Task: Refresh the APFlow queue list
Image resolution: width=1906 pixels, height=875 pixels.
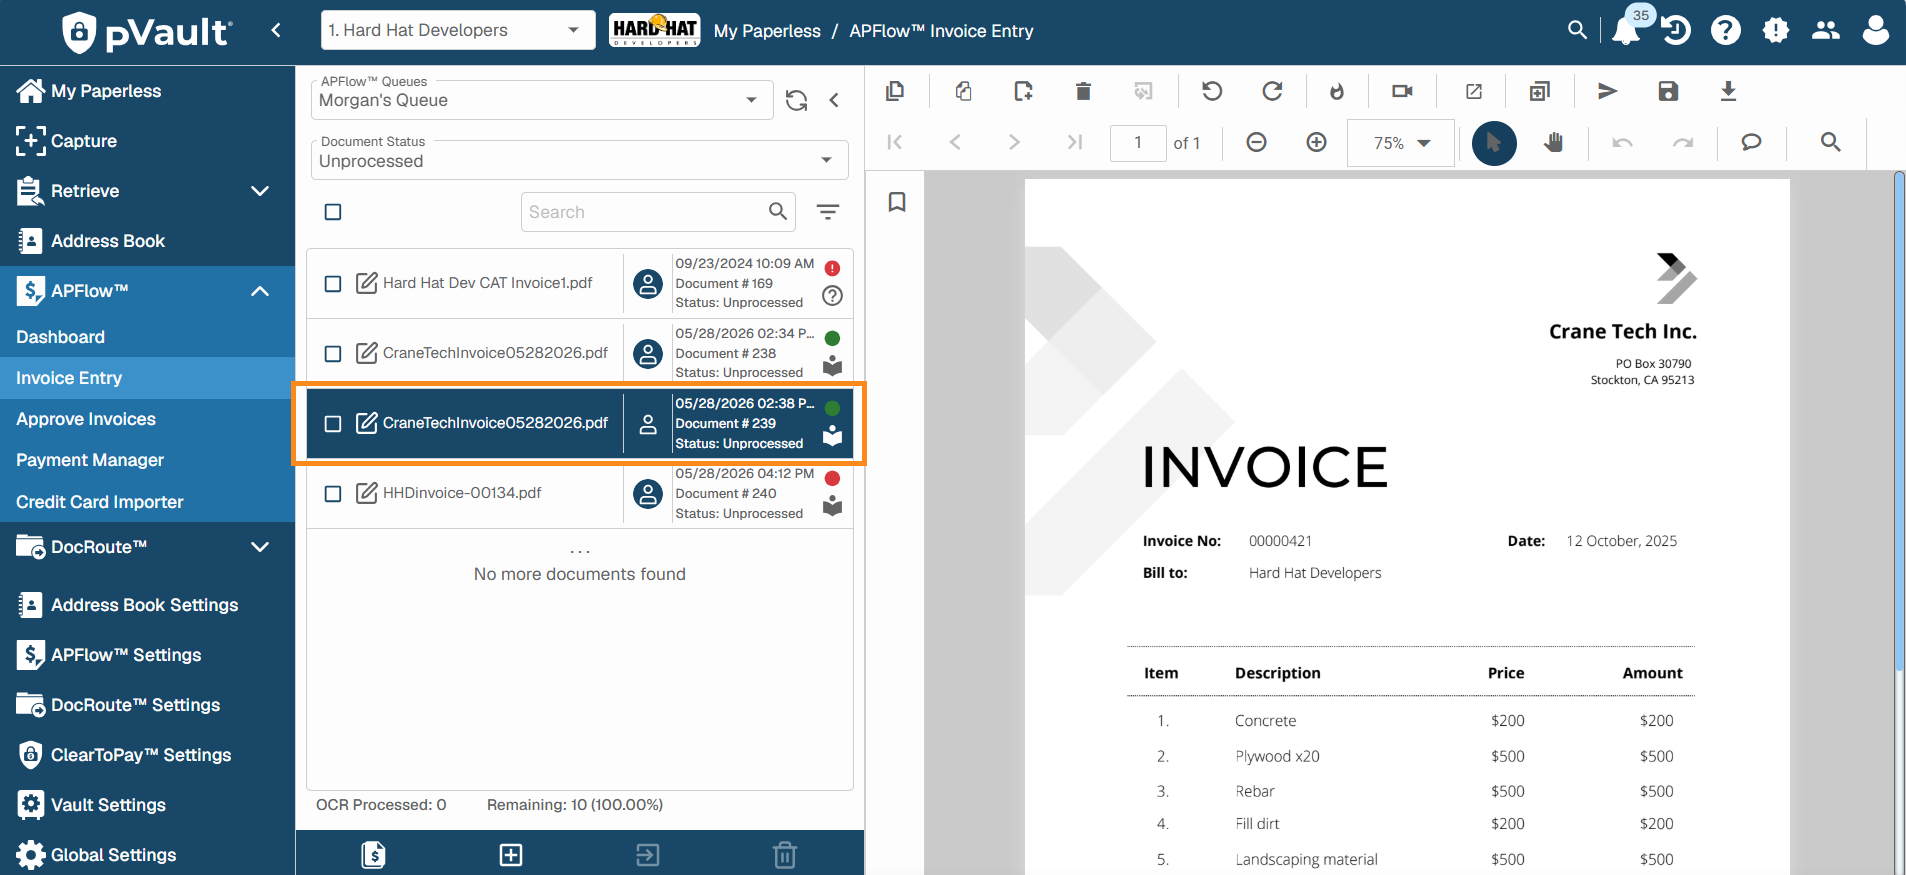Action: click(x=796, y=100)
